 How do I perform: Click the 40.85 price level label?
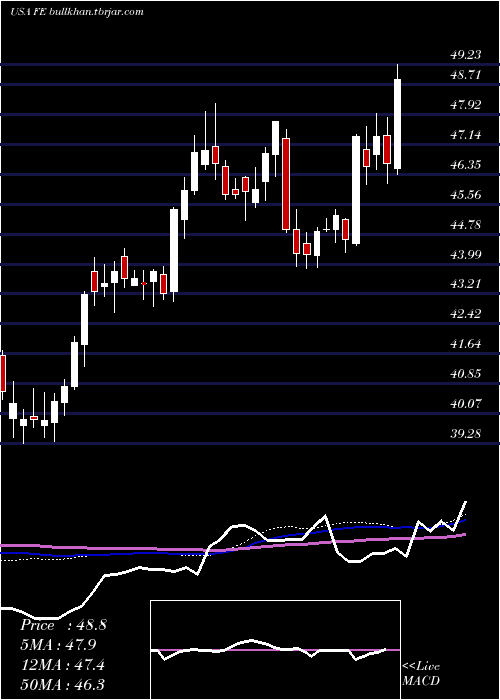click(x=466, y=373)
